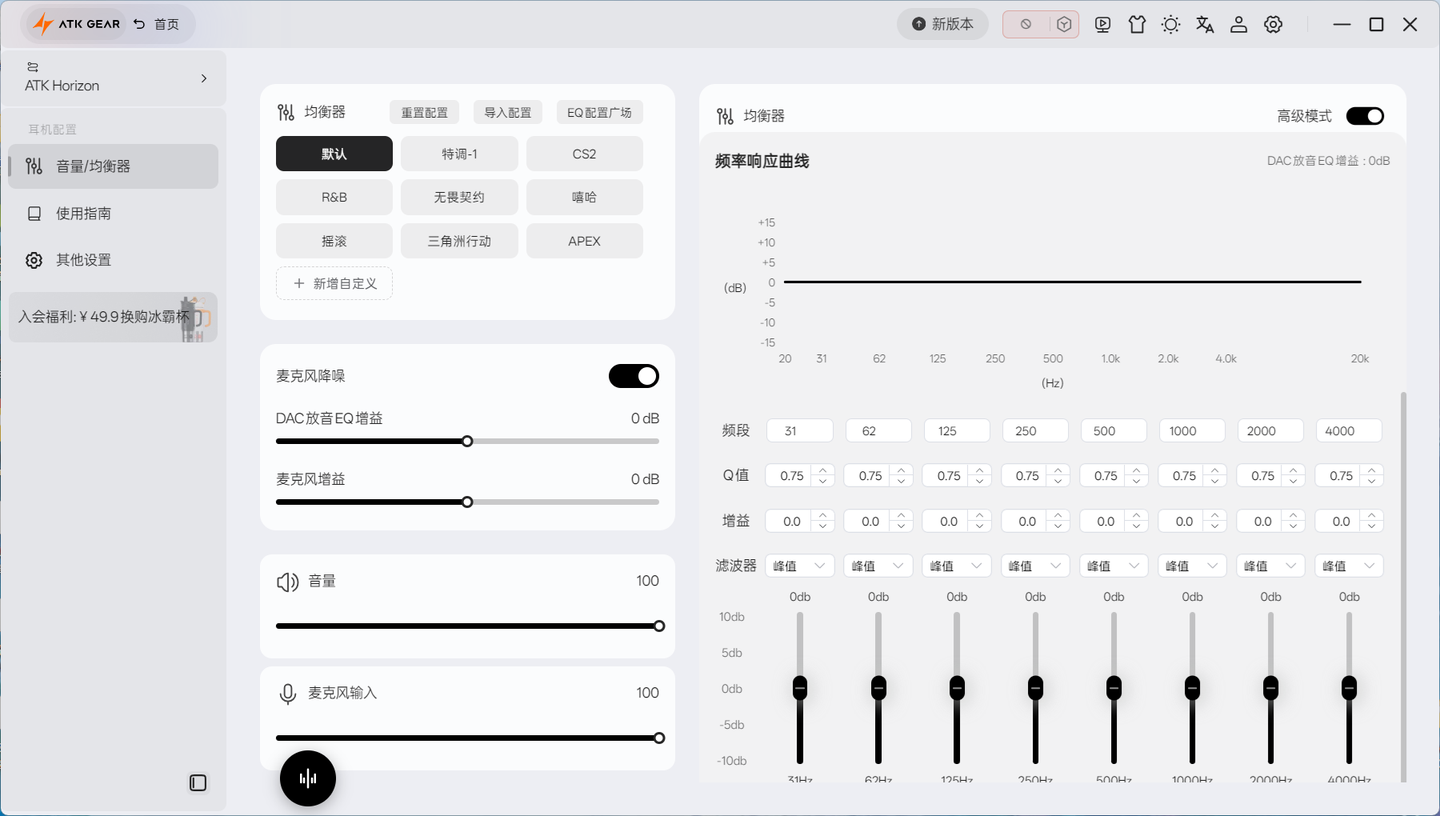Click the DAC放音EQ增益 slider handle
The image size is (1440, 816).
(x=467, y=441)
